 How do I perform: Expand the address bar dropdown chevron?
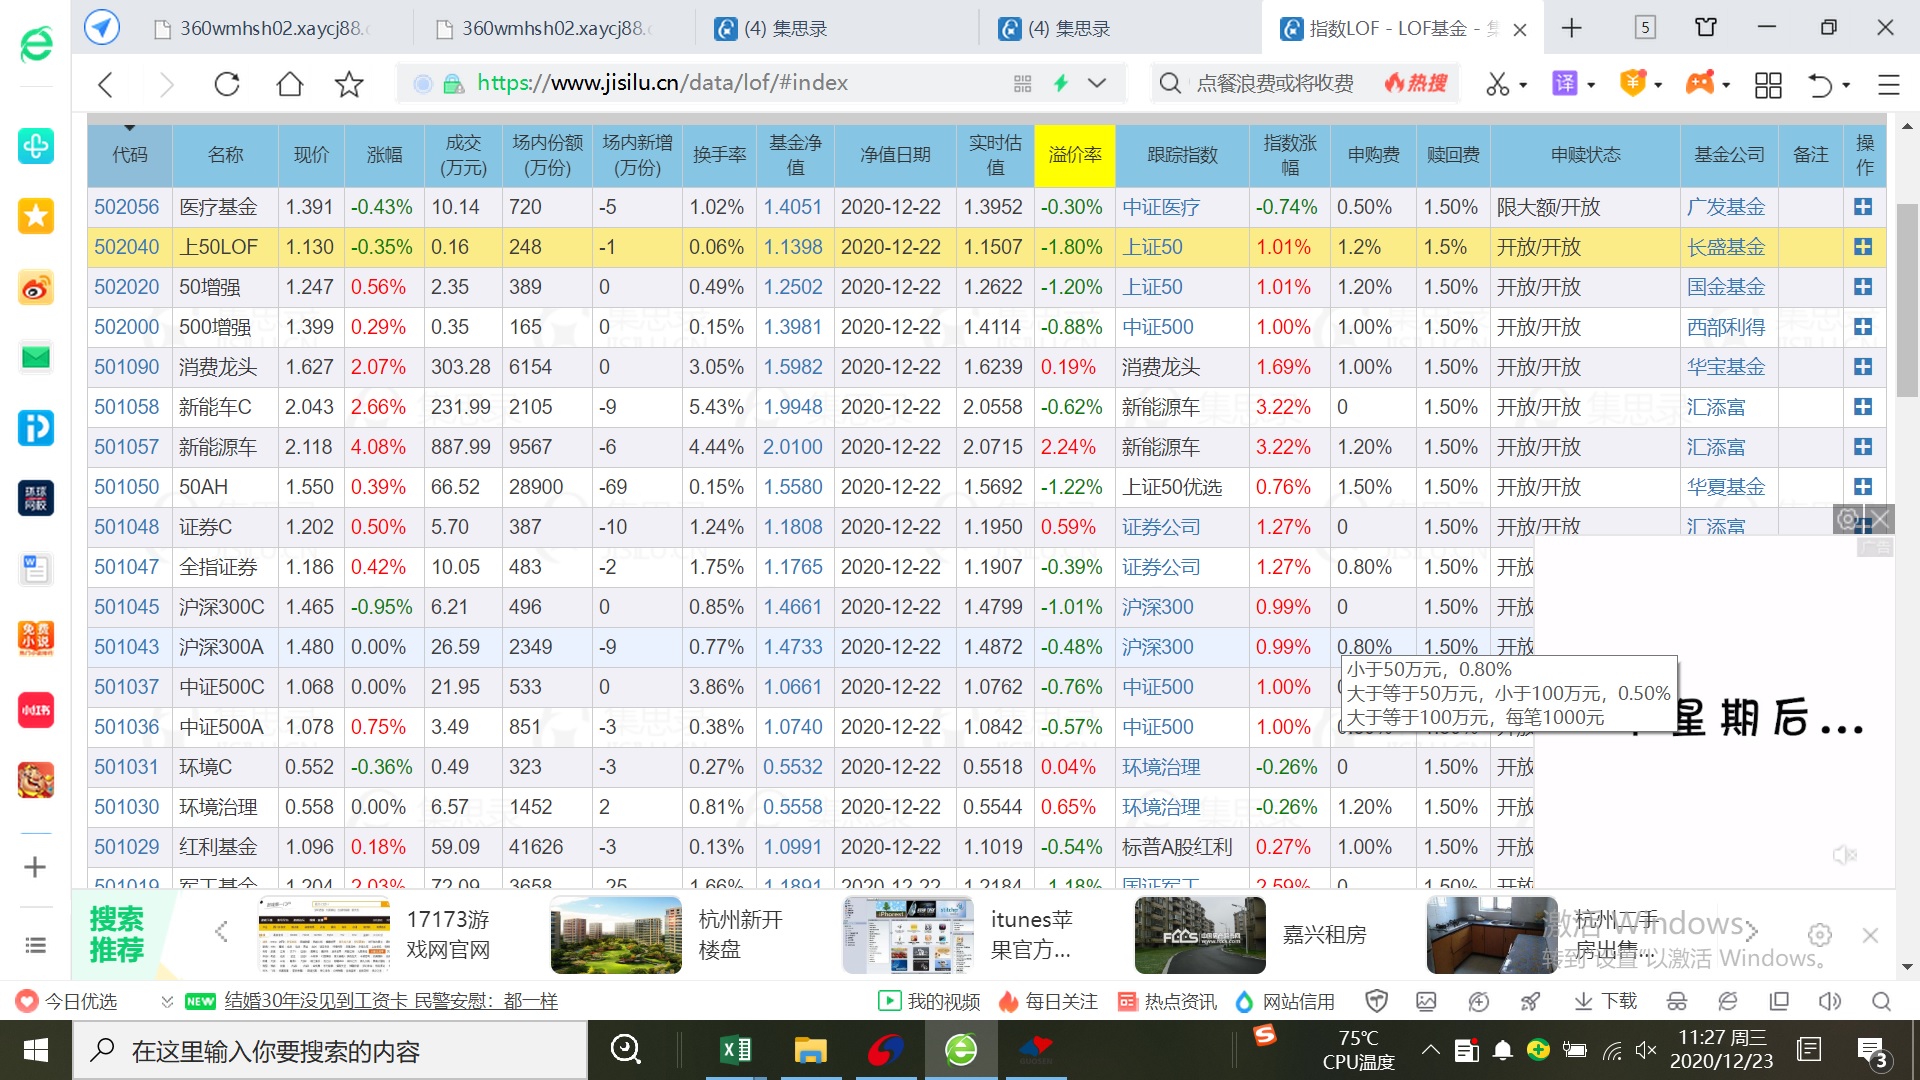[x=1097, y=83]
